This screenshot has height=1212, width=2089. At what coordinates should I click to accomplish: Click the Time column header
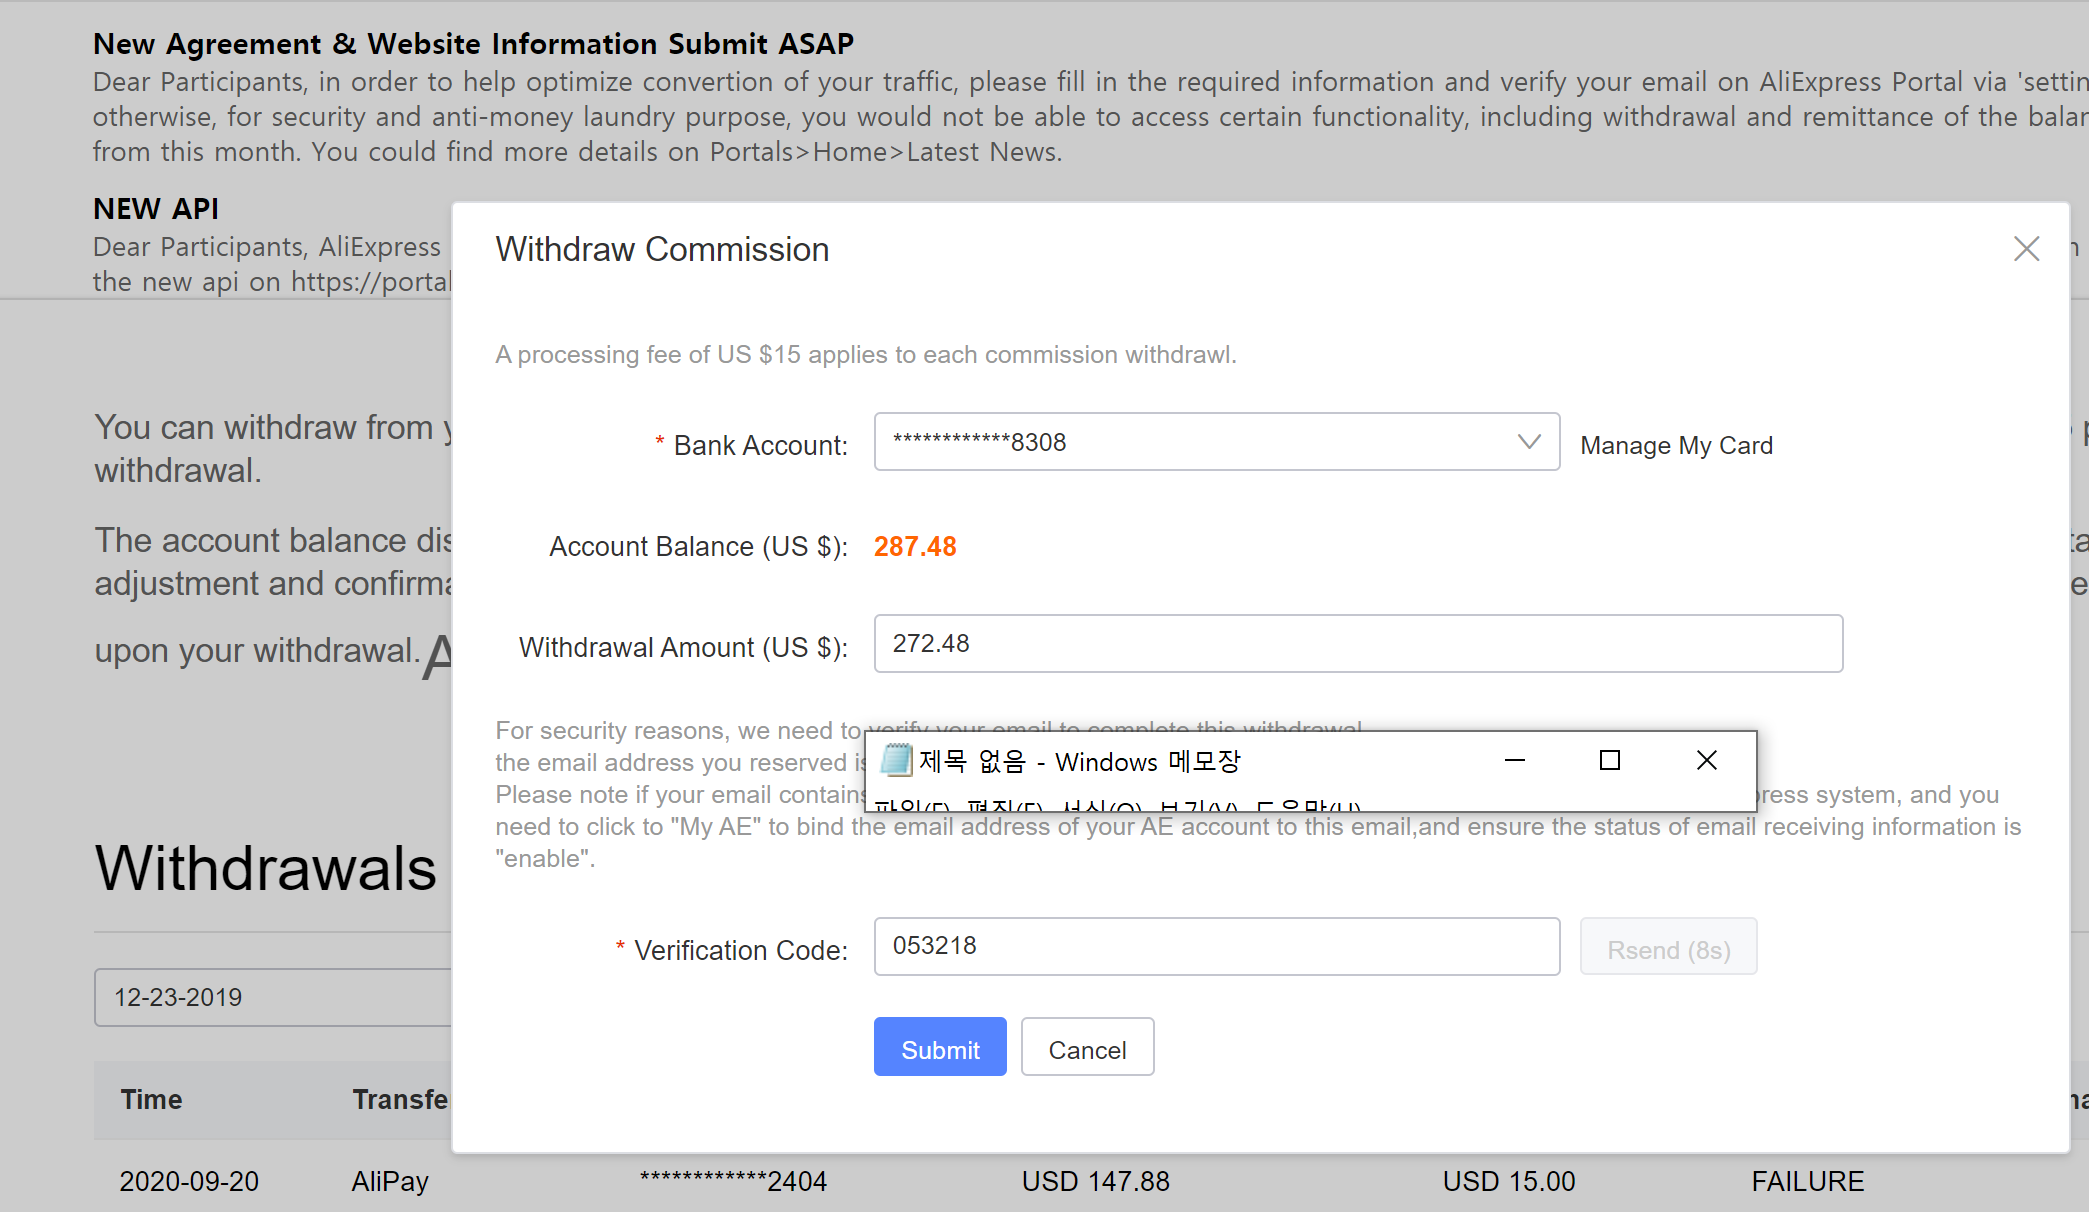pyautogui.click(x=151, y=1099)
